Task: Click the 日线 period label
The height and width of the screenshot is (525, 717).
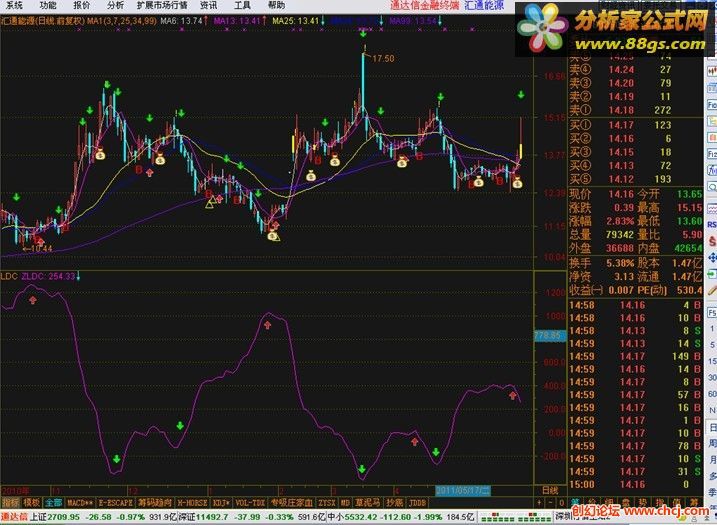Action: (550, 491)
